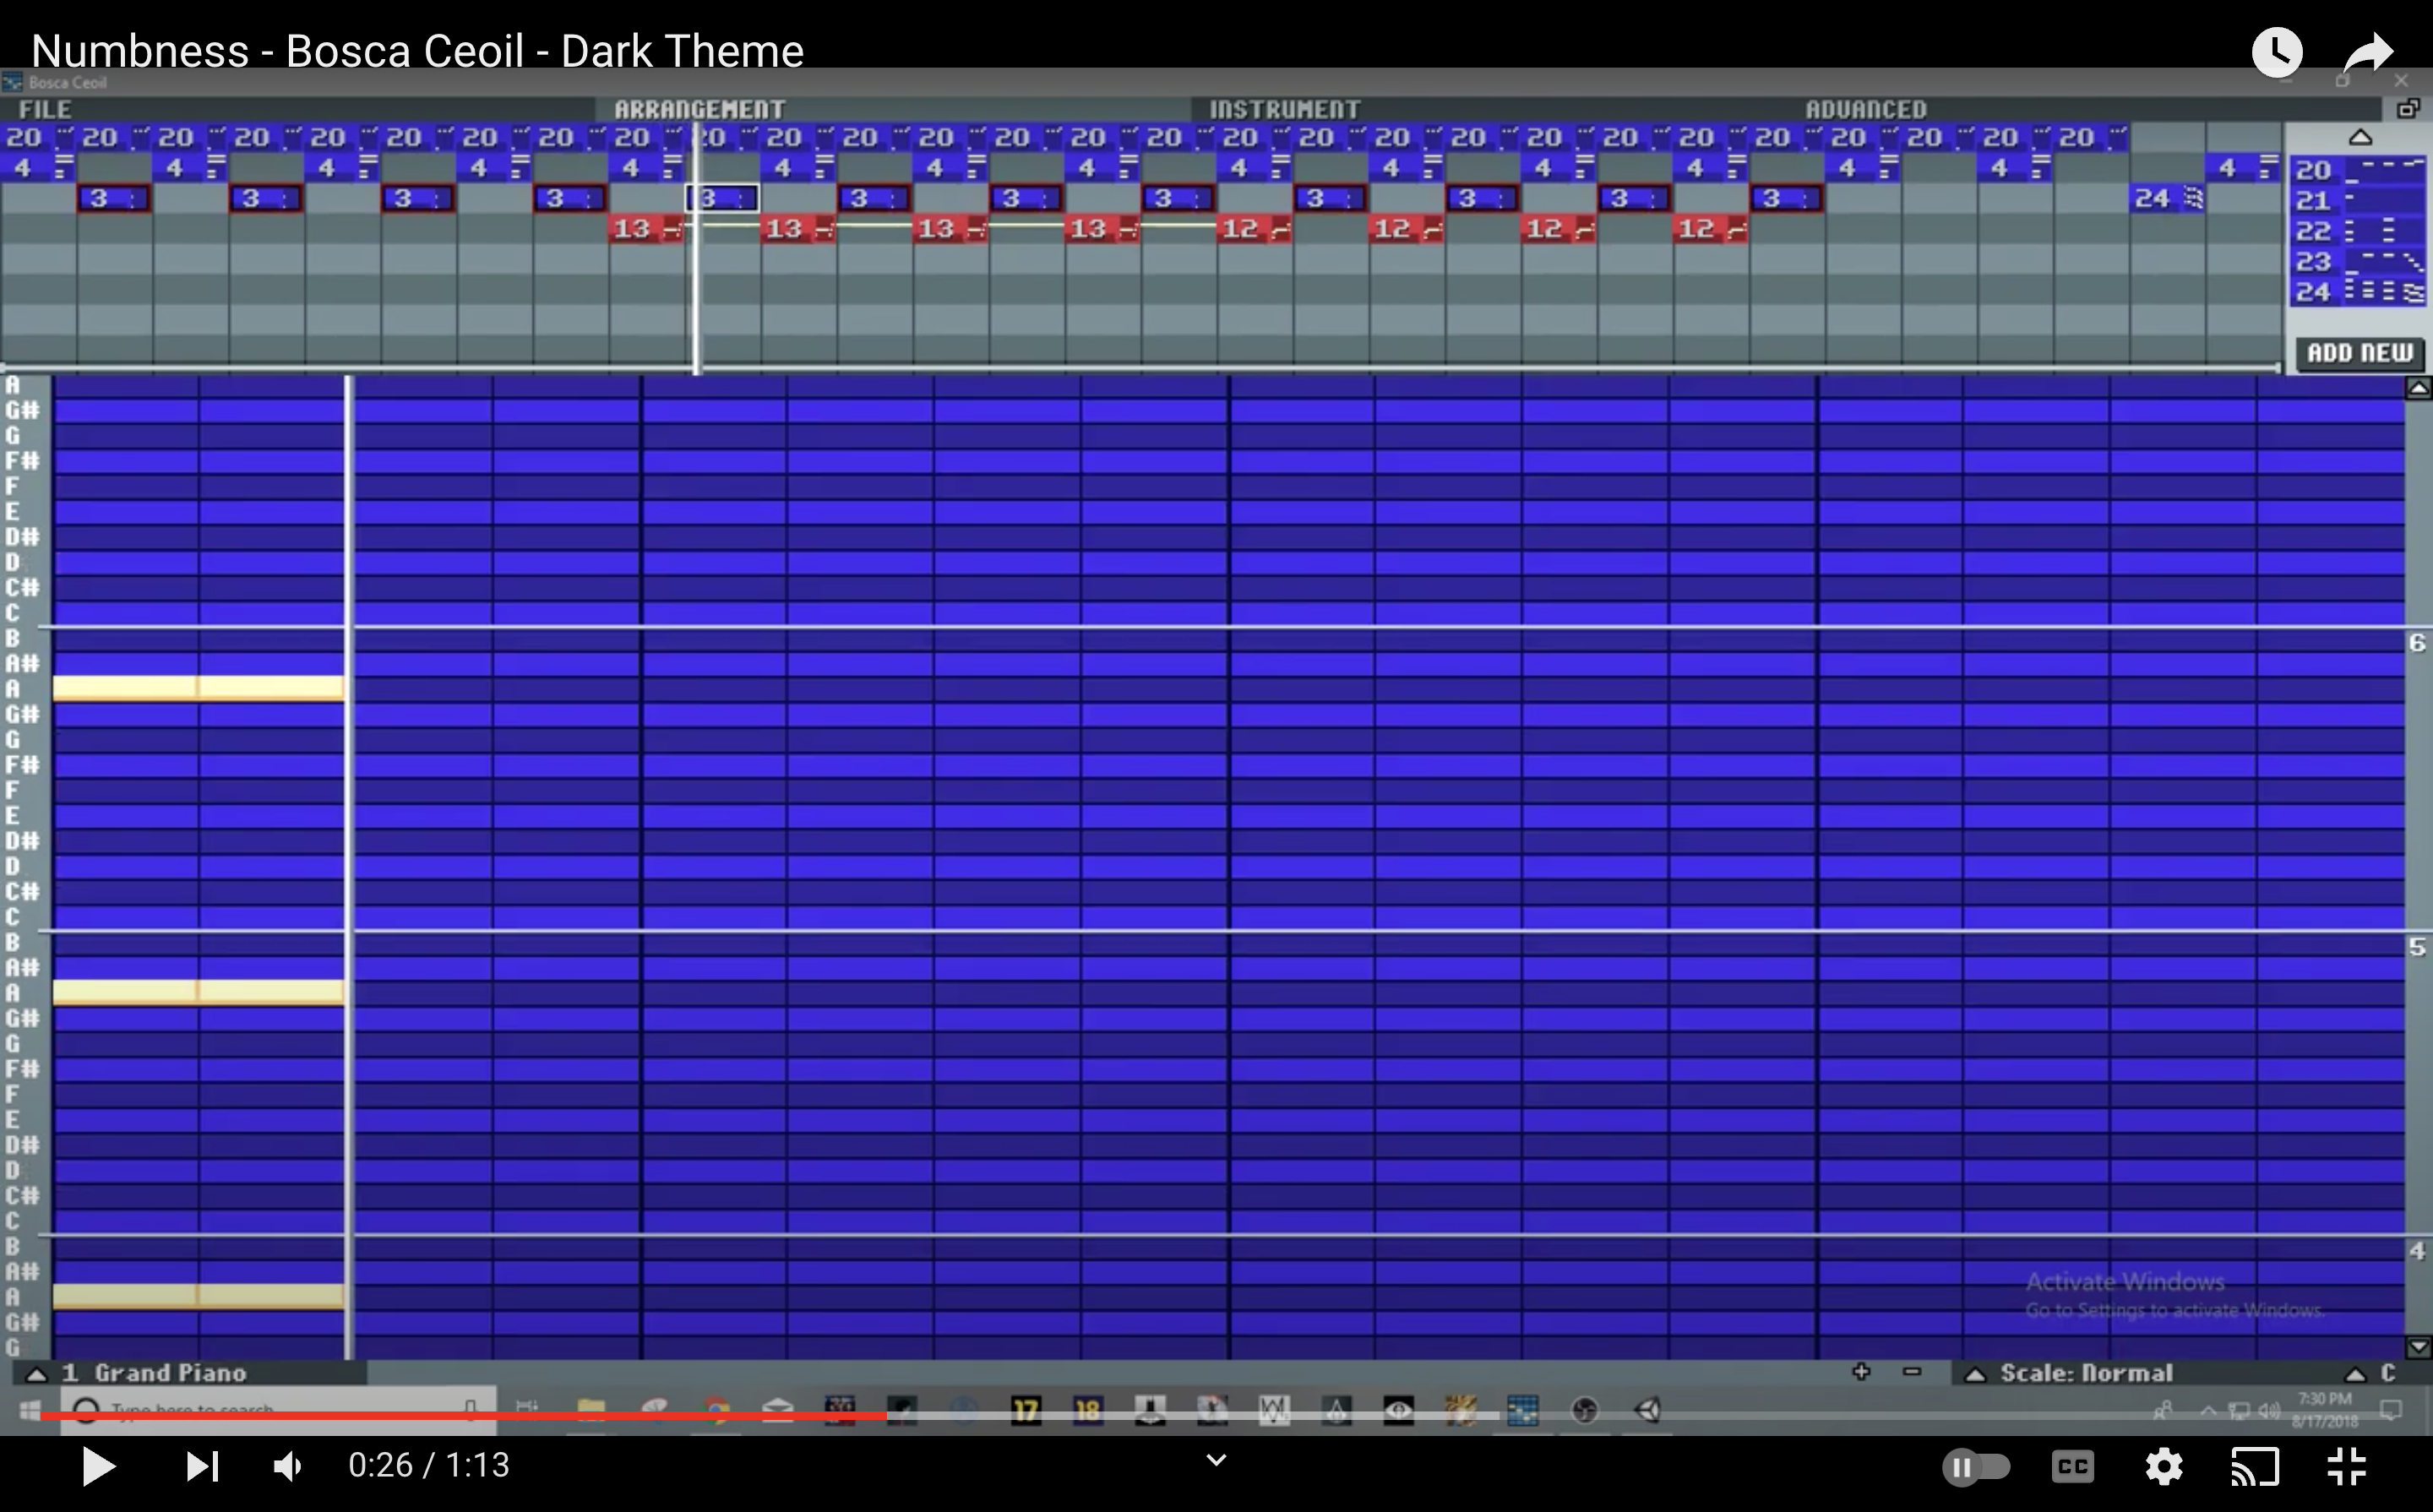The height and width of the screenshot is (1512, 2433).
Task: Open the FILE tab in Bosca Ceoil
Action: coord(44,109)
